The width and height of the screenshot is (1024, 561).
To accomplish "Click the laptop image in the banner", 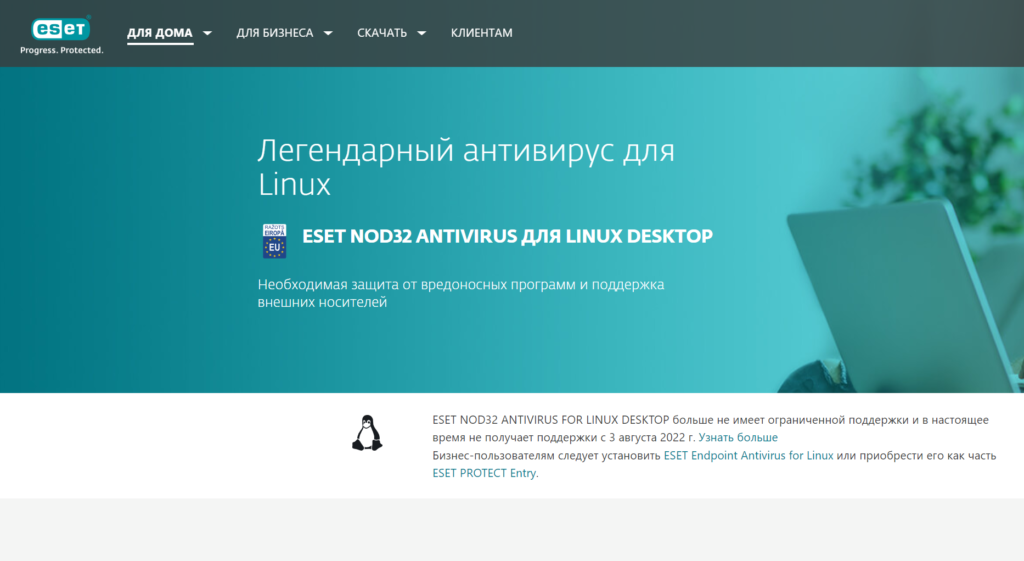I will tap(901, 297).
